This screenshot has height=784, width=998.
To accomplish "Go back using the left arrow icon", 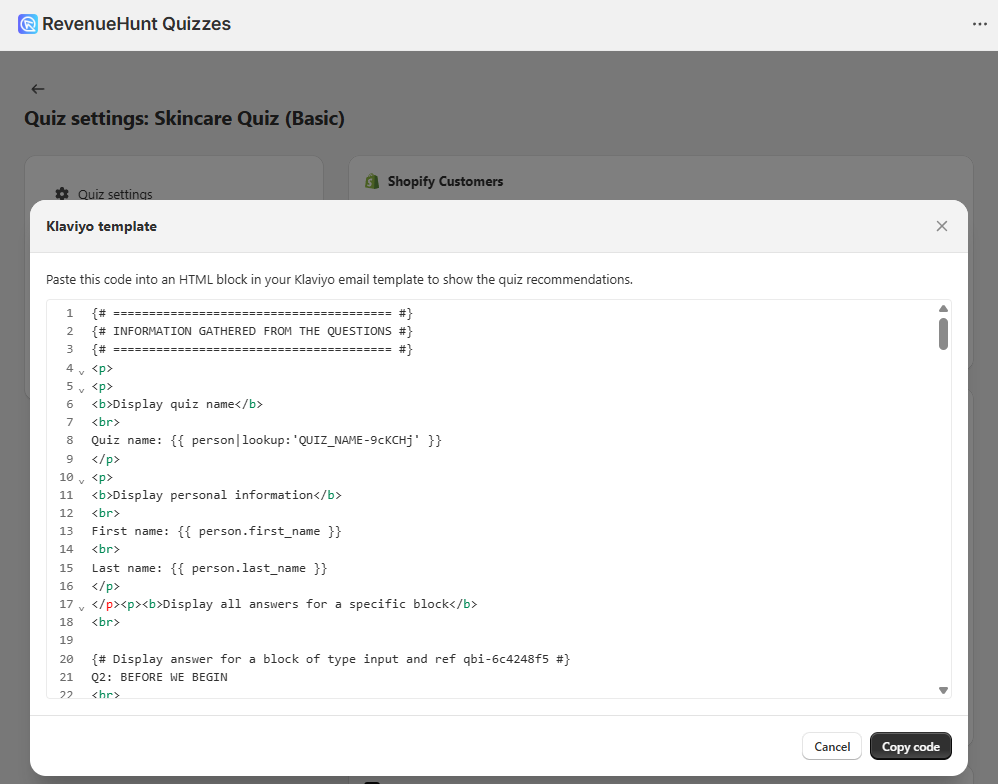I will (38, 89).
